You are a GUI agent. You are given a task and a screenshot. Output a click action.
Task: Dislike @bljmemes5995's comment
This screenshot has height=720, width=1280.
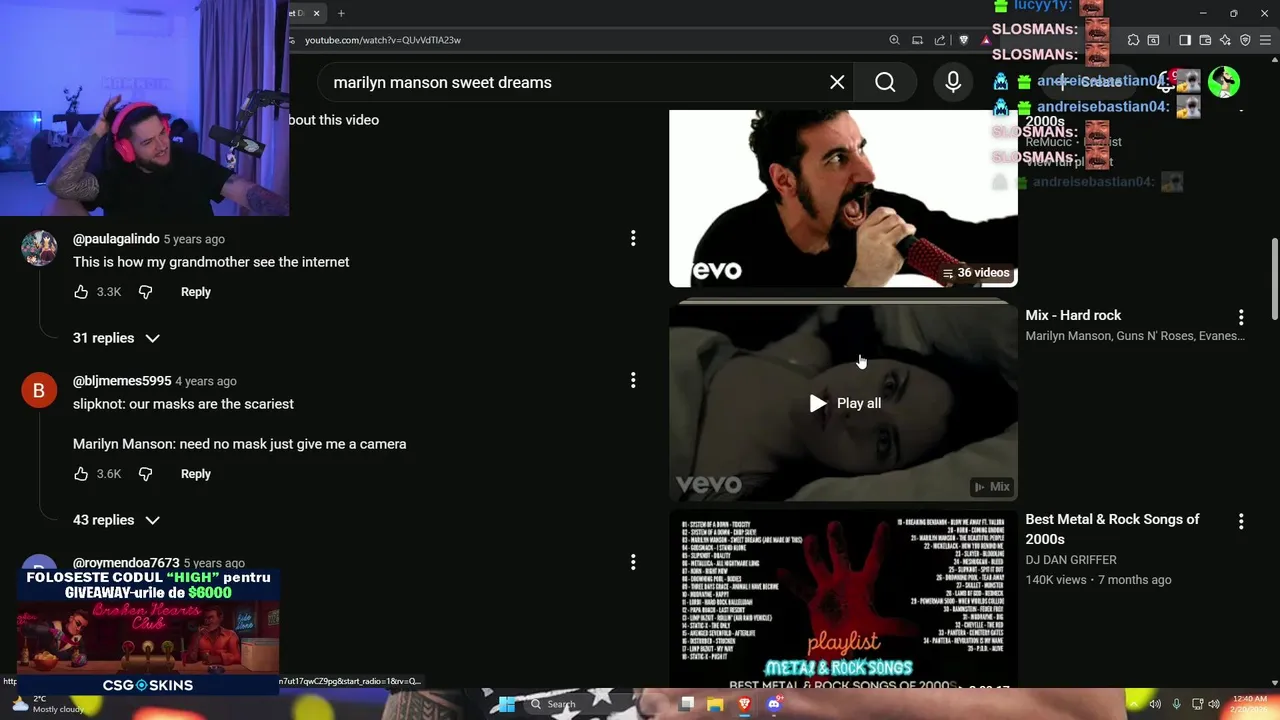click(x=146, y=474)
